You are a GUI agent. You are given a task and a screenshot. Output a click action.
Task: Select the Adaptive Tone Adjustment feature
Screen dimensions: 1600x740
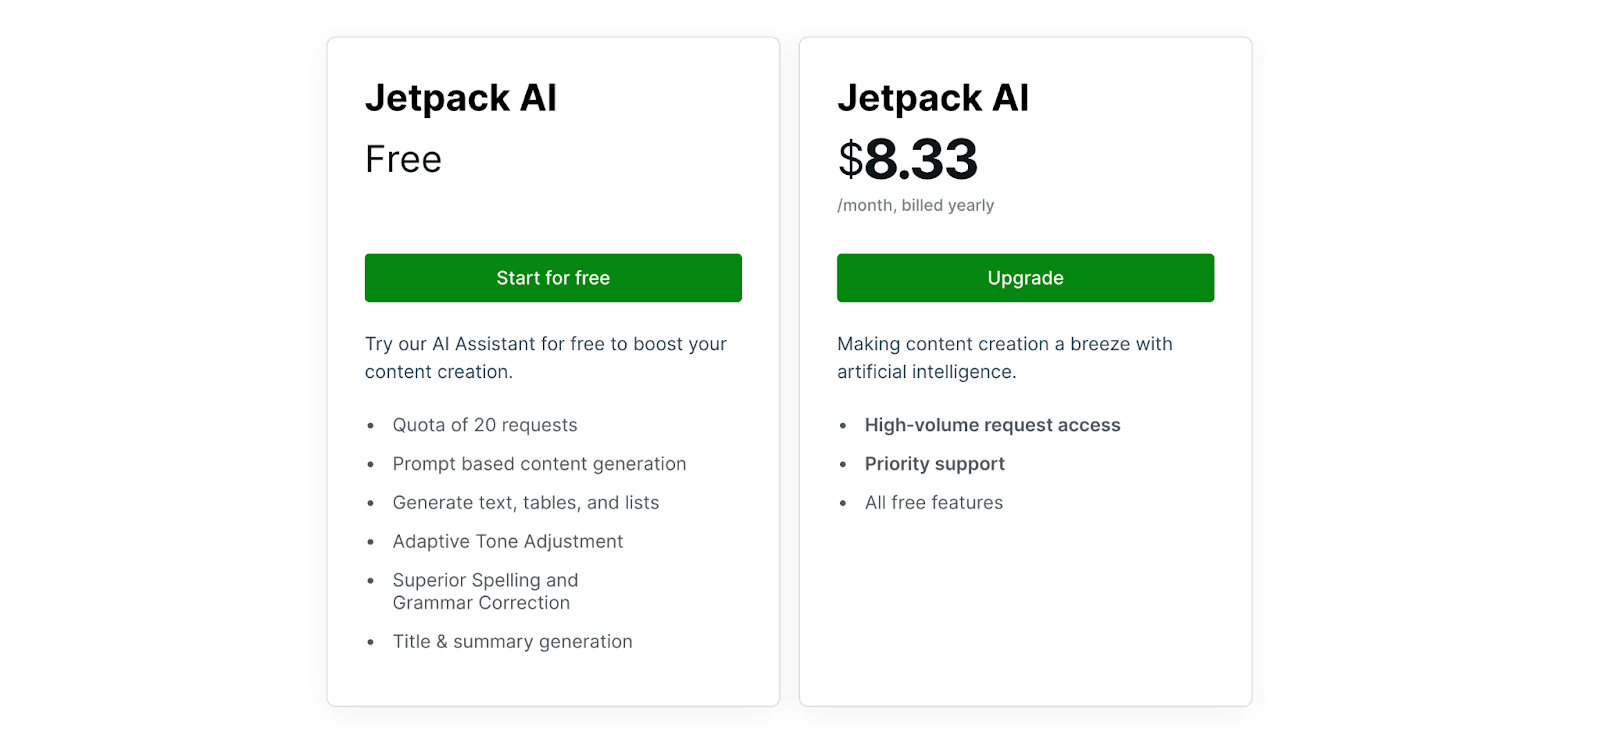[x=507, y=541]
